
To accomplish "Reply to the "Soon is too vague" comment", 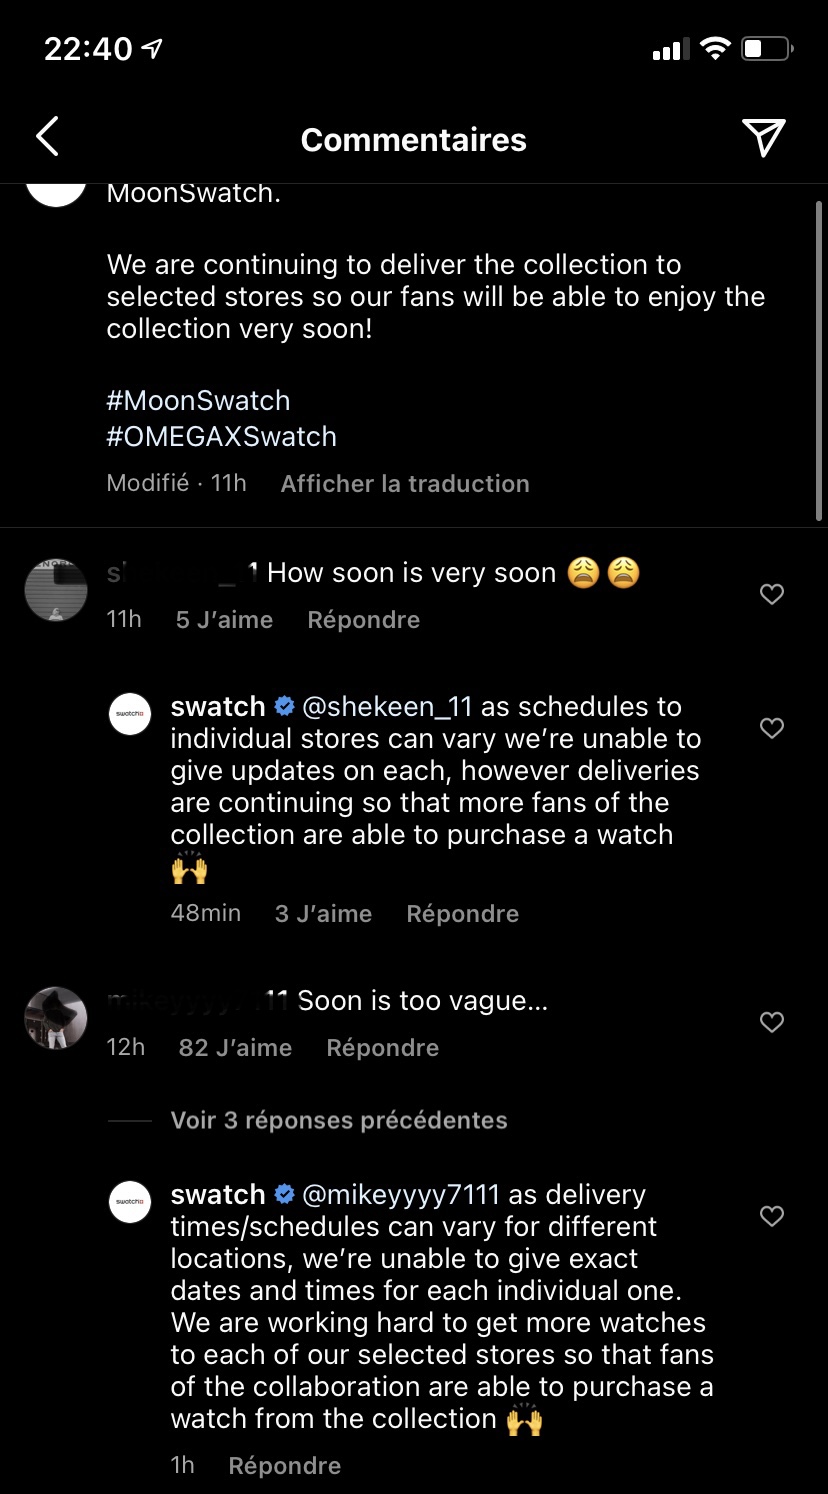I will (x=382, y=1048).
